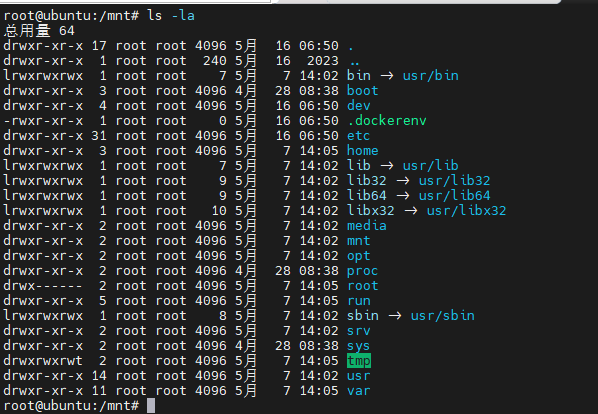Screen dimensions: 598x414
Task: Click the media directory name
Action: (367, 226)
